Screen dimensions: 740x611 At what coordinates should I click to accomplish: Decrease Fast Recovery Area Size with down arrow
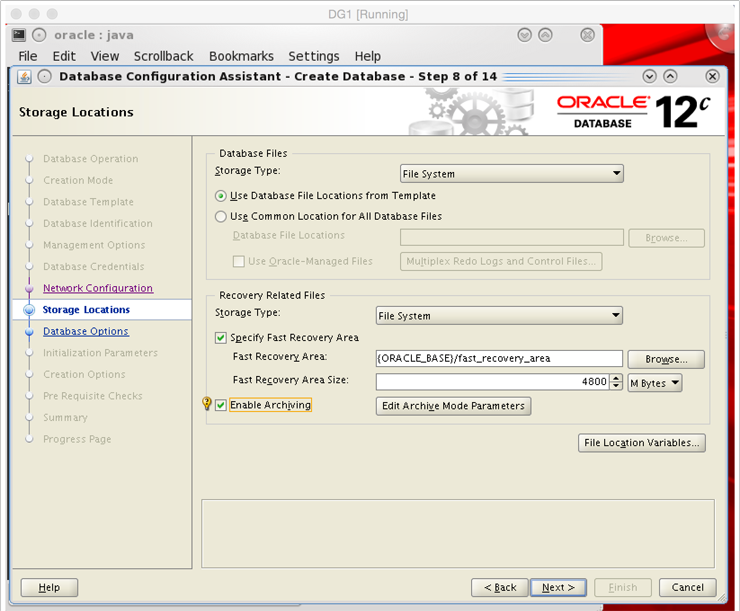point(616,386)
